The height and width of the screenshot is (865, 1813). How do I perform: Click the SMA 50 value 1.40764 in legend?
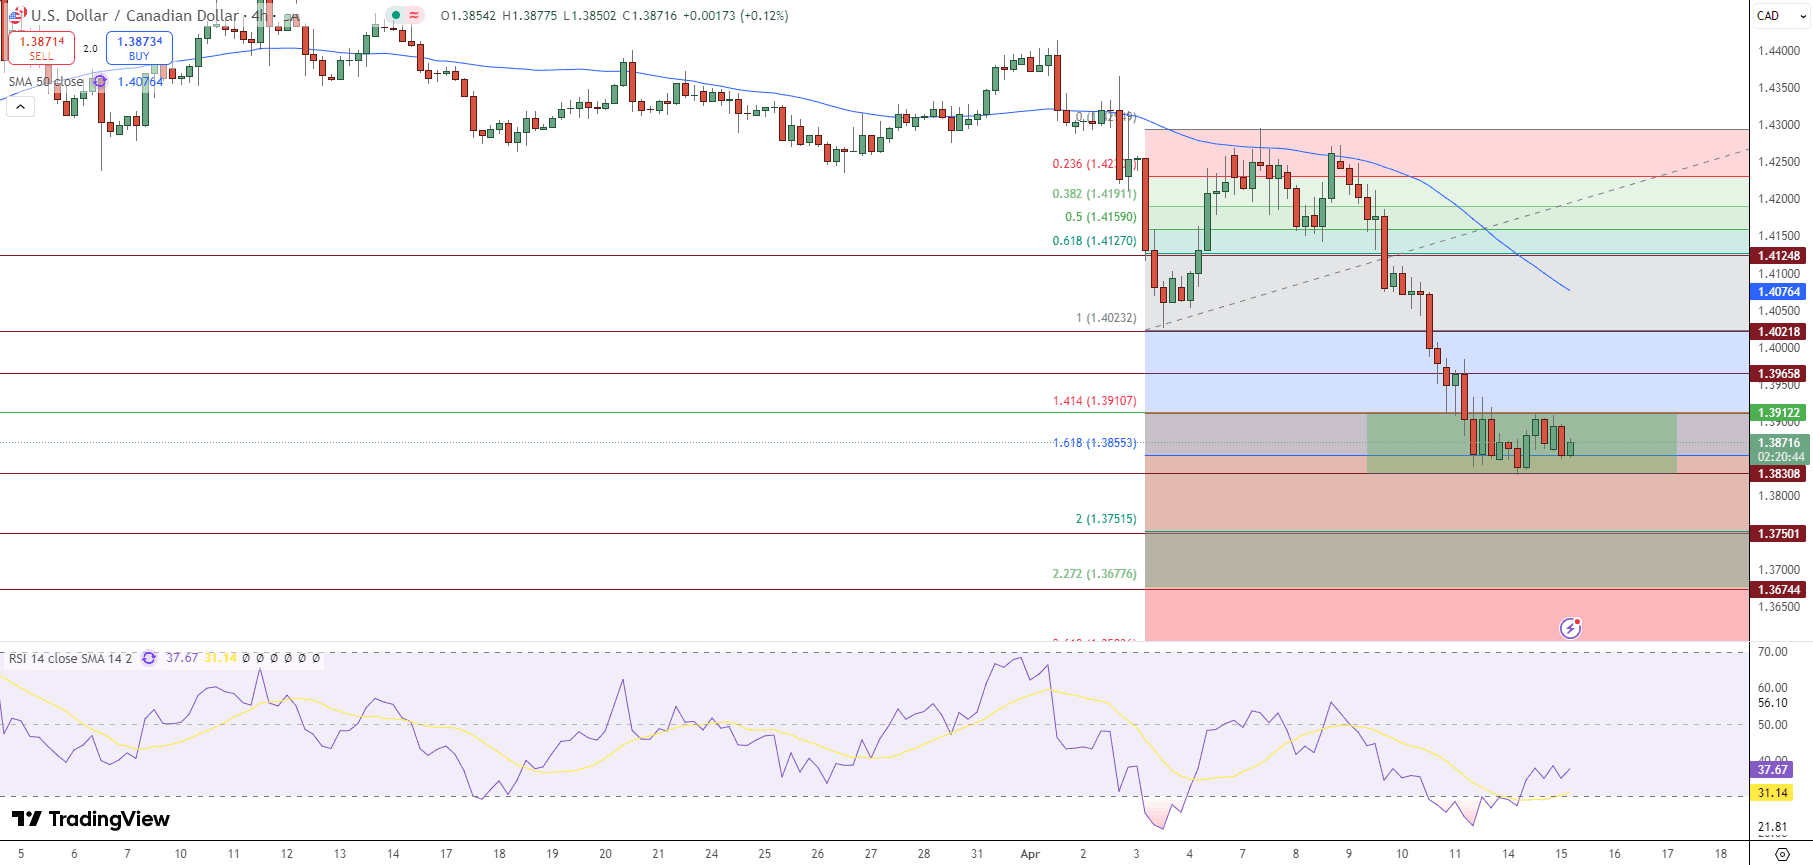point(140,82)
